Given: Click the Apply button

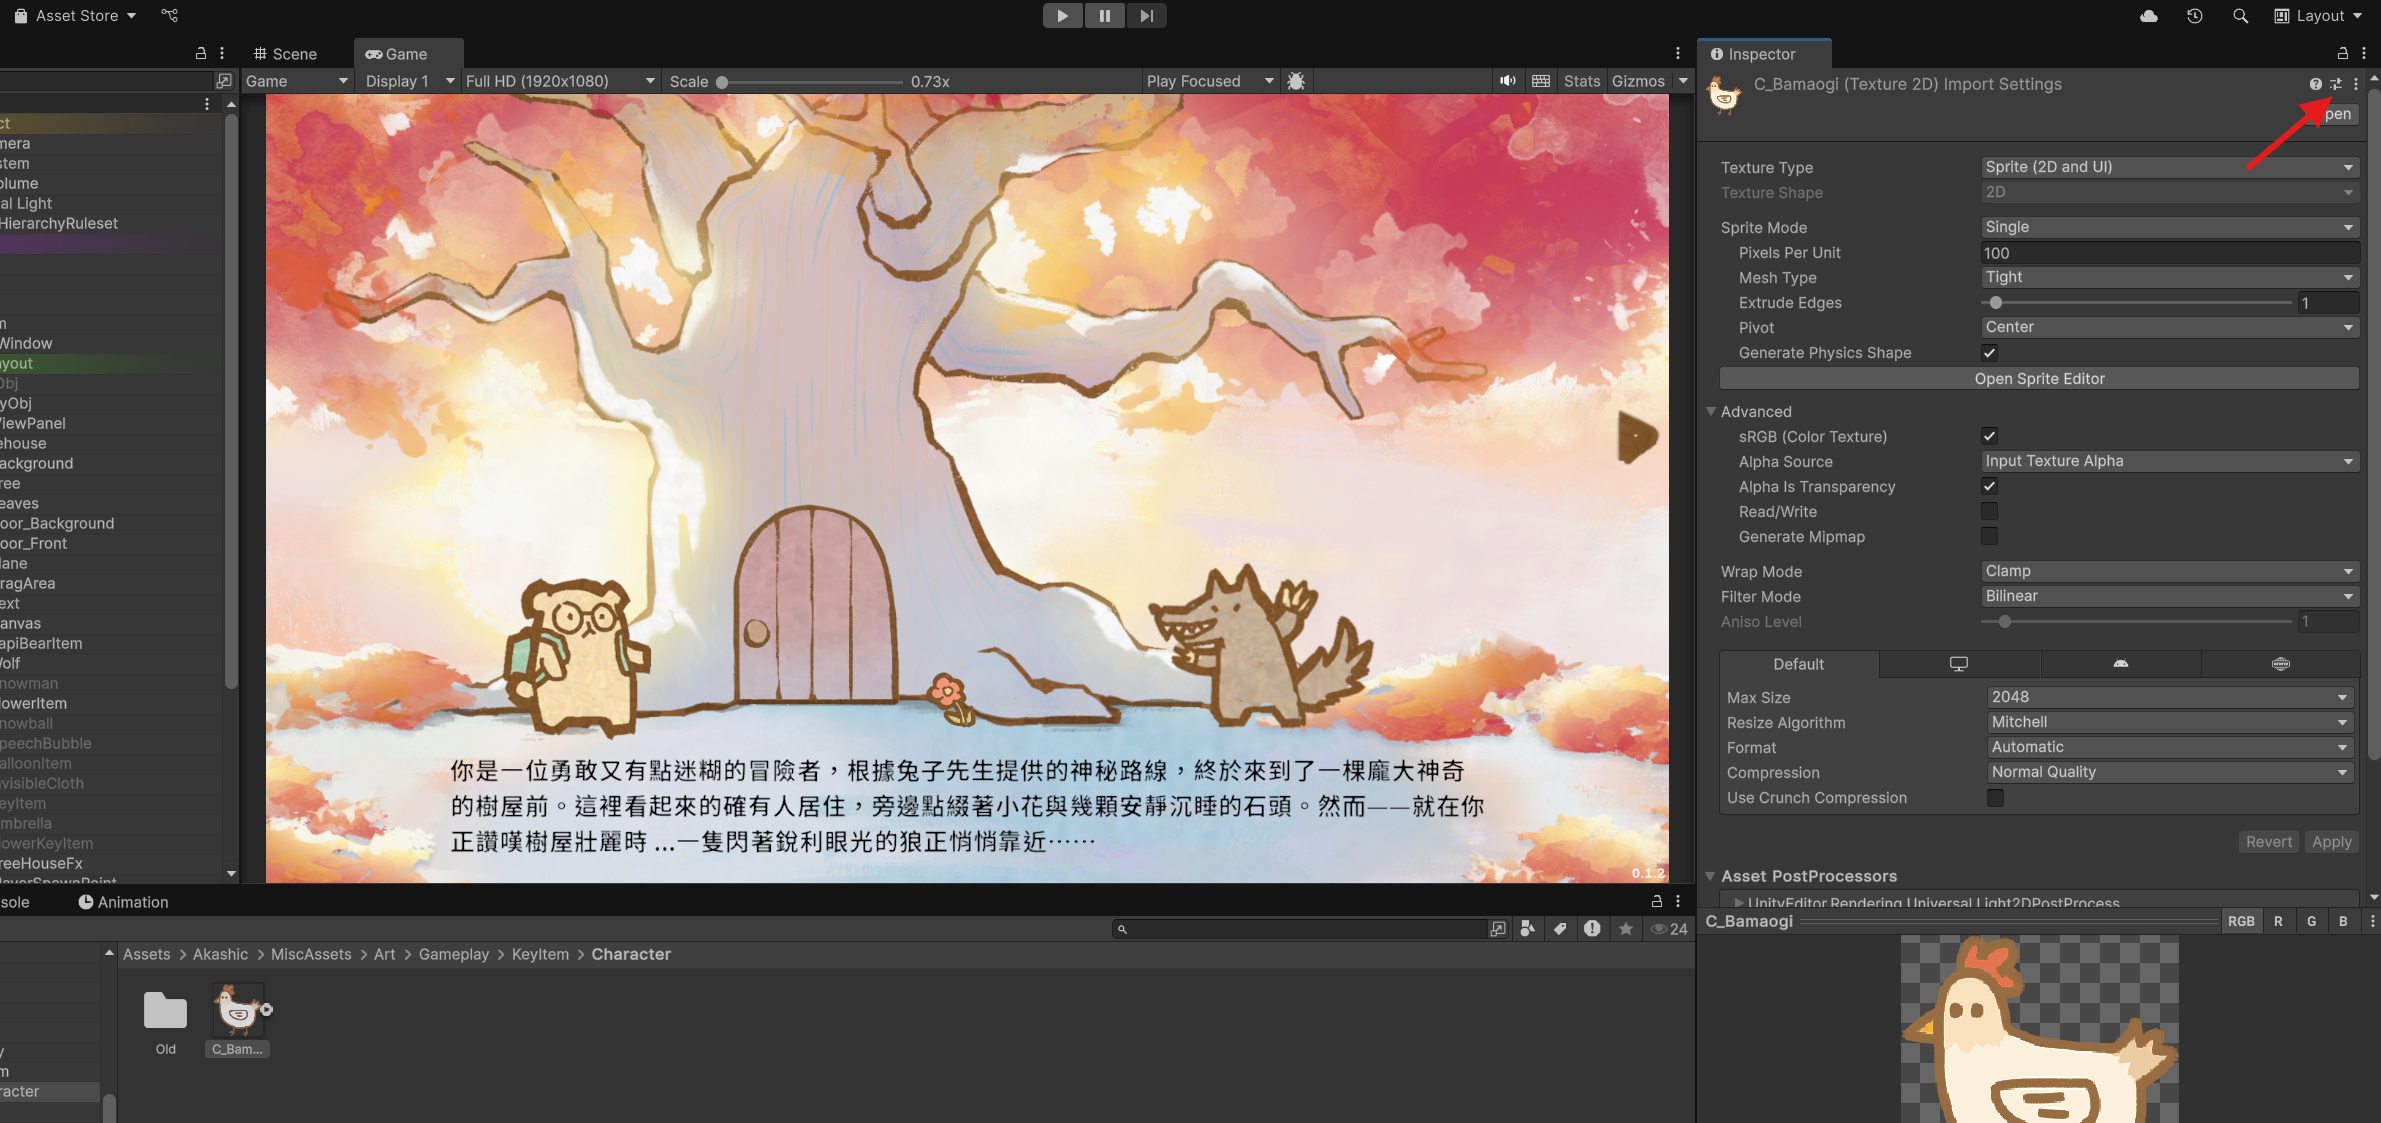Looking at the screenshot, I should click(x=2331, y=842).
